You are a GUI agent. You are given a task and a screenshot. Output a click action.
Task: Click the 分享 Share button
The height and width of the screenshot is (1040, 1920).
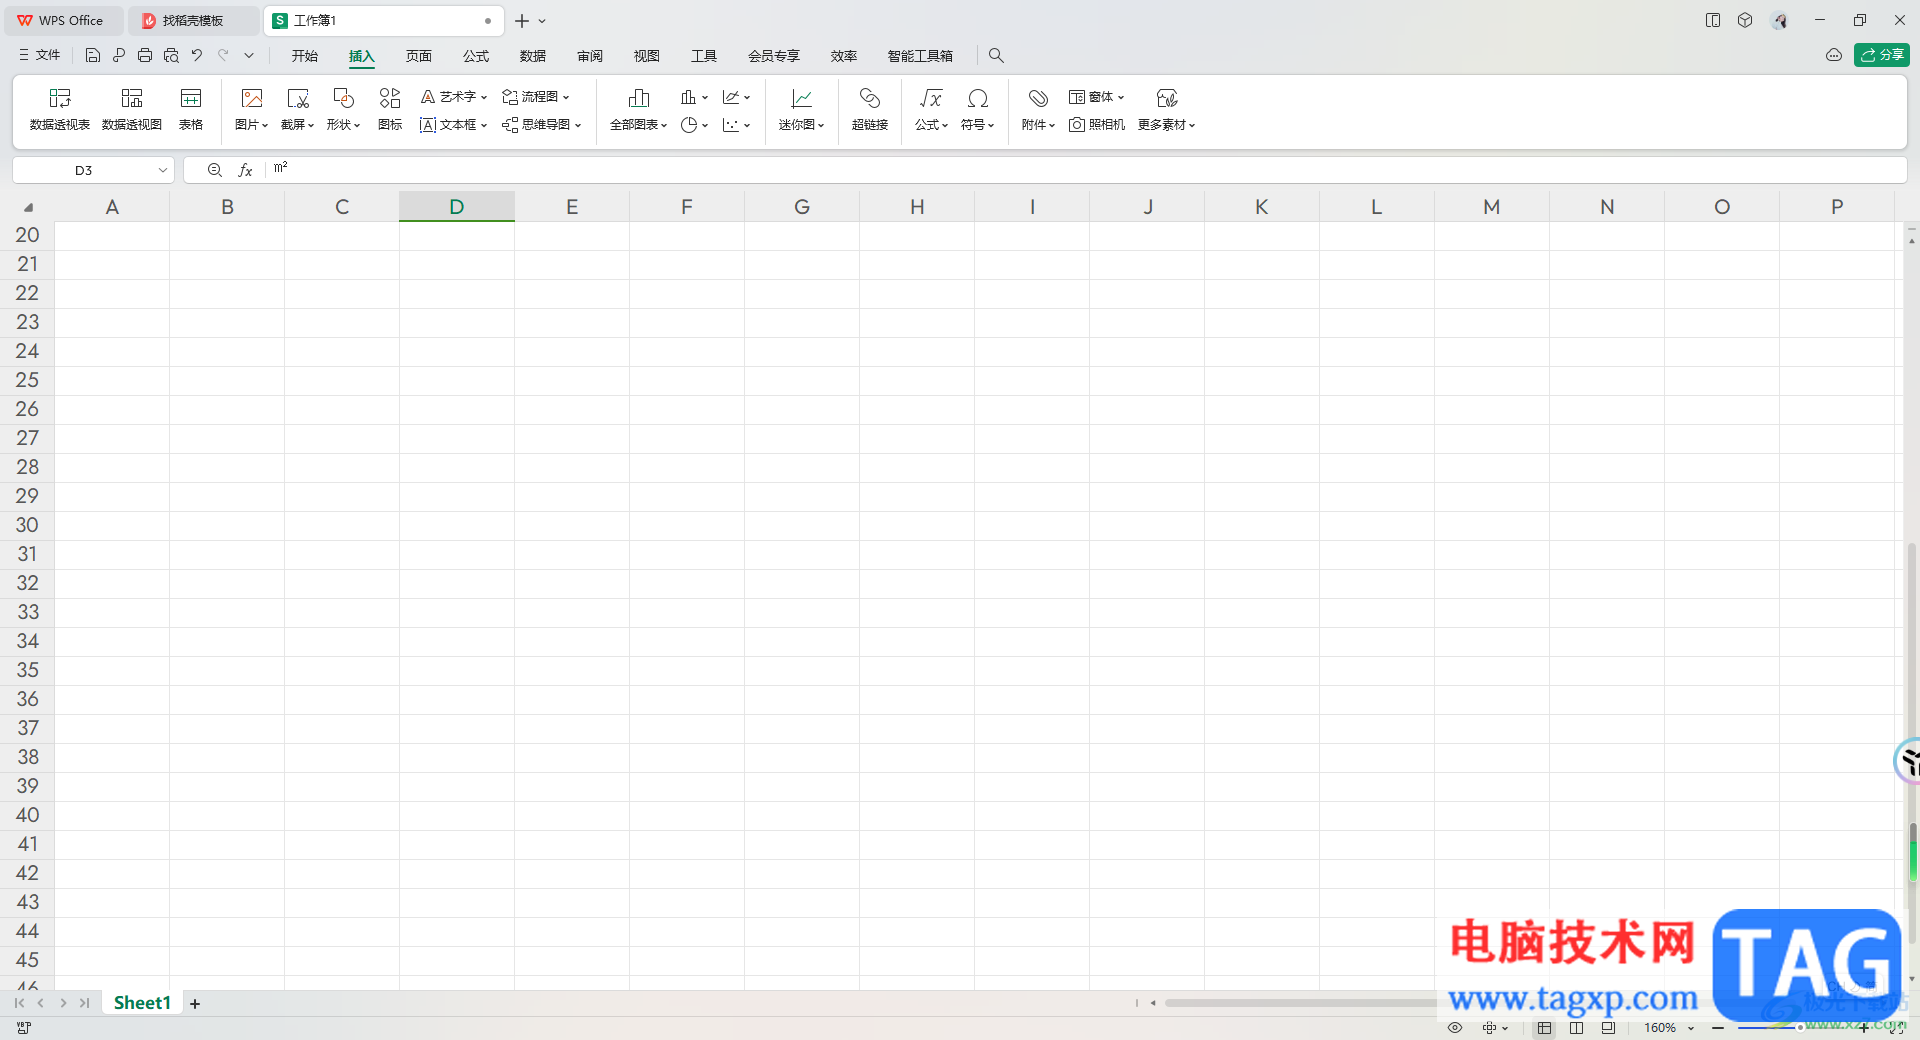click(1882, 55)
